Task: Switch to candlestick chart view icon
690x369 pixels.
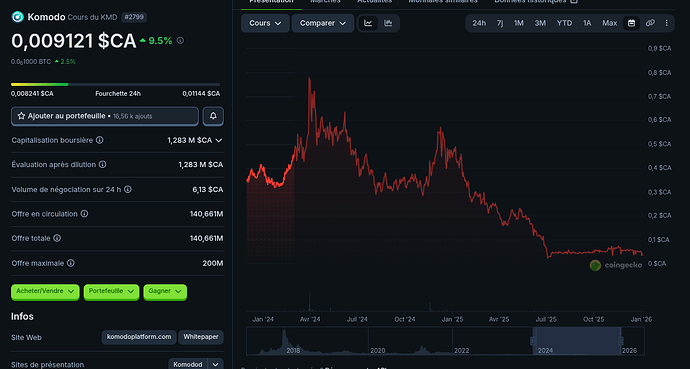Action: [388, 23]
